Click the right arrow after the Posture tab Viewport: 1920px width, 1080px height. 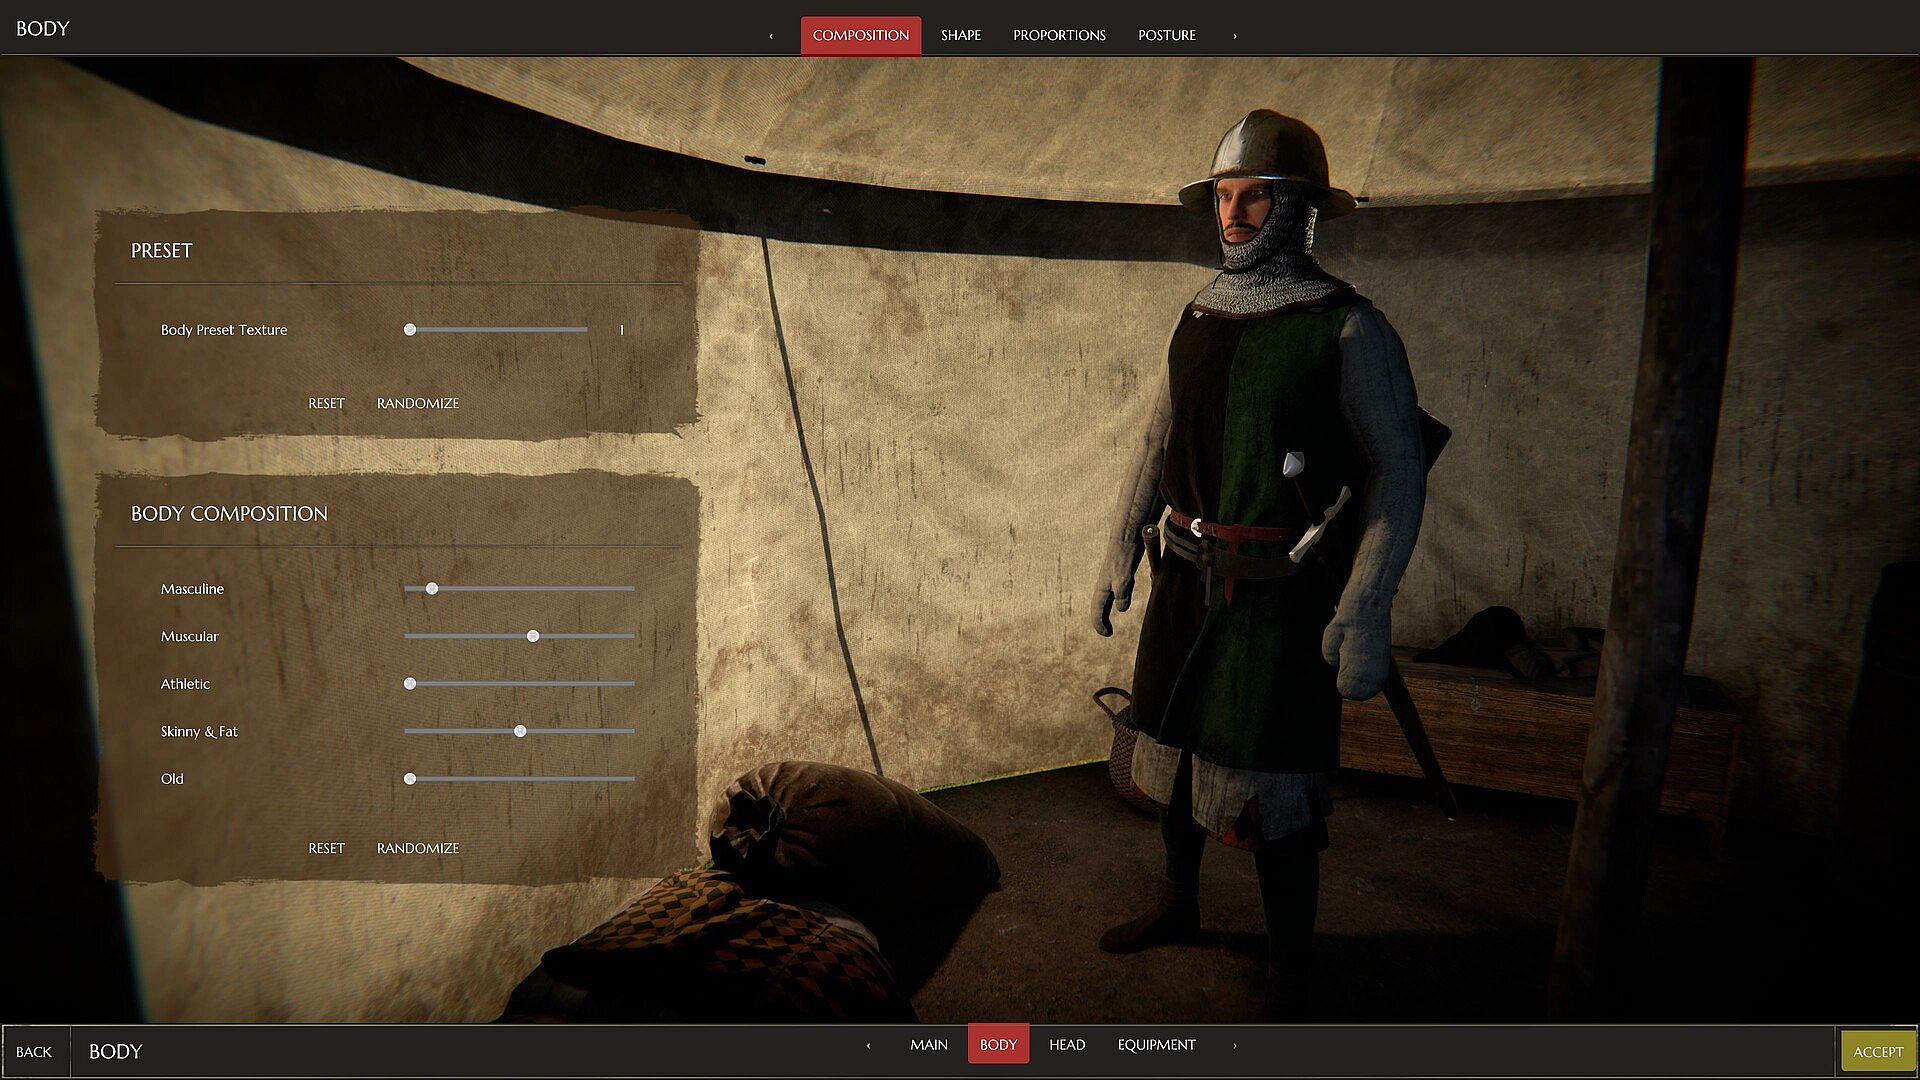pyautogui.click(x=1234, y=36)
